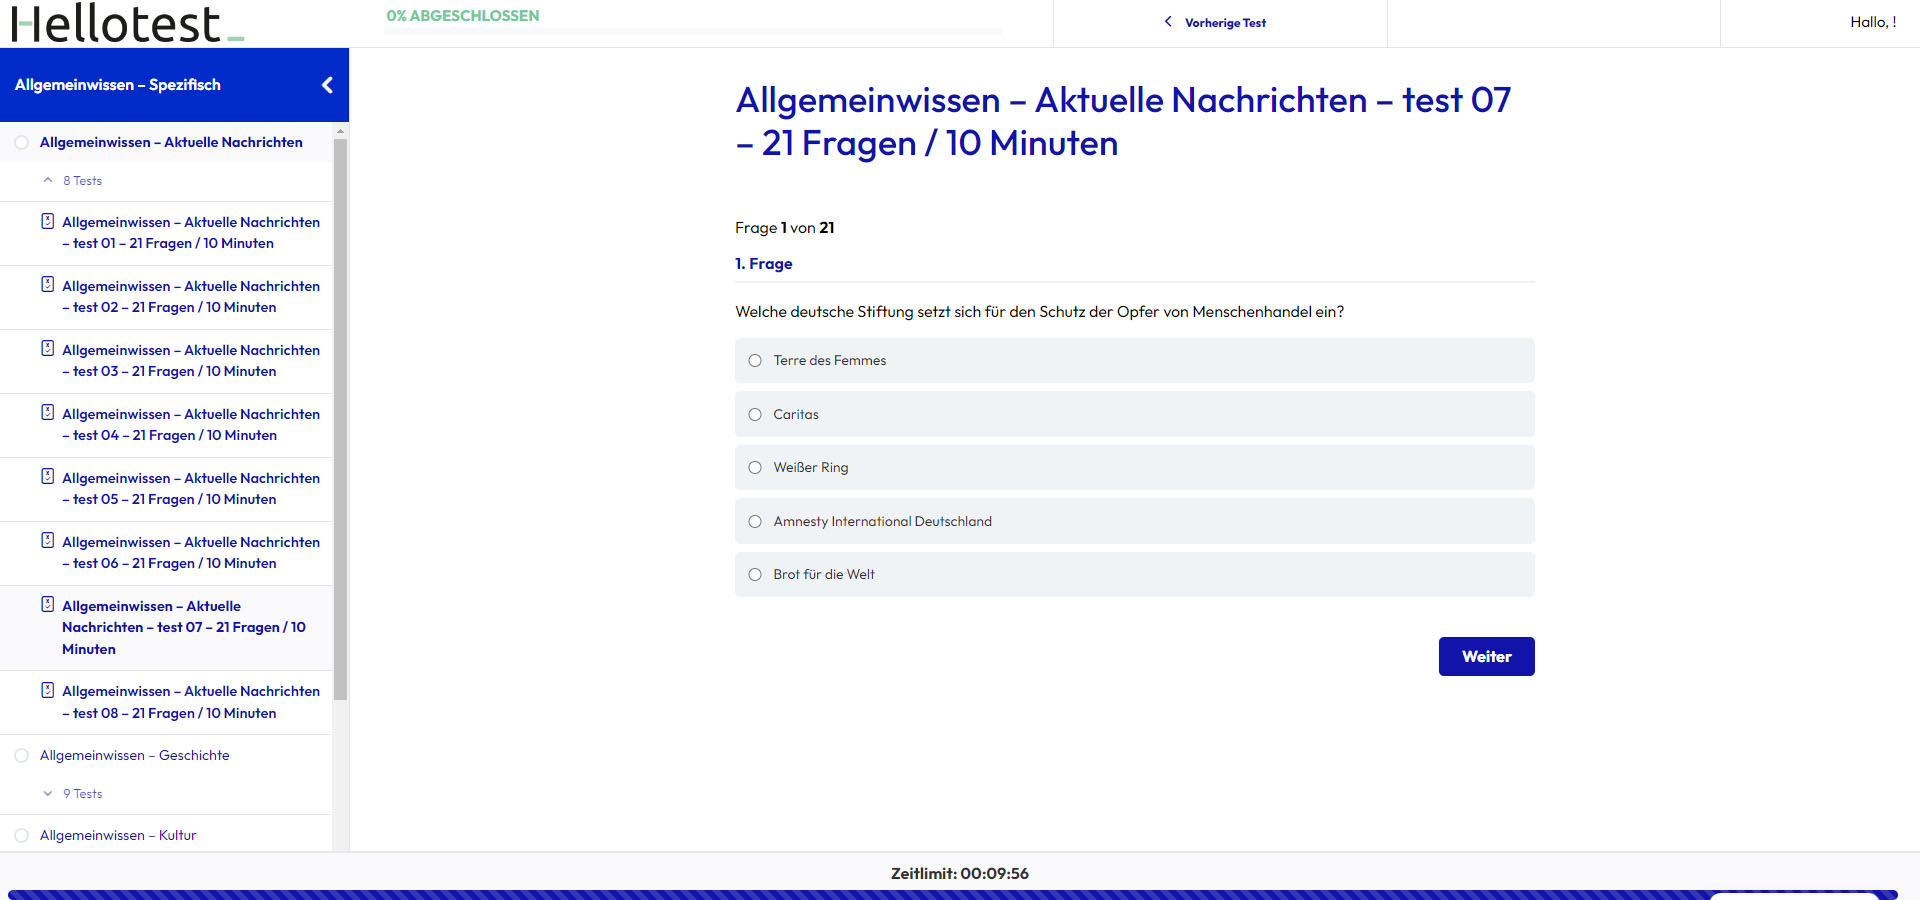1920x900 pixels.
Task: Select the answer Weißer Ring
Action: (x=1134, y=467)
